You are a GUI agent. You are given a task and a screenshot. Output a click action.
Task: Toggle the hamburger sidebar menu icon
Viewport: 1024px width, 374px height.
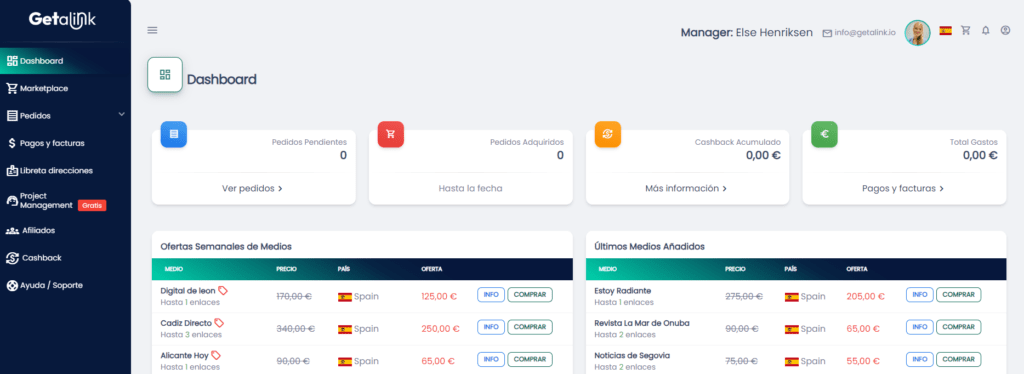click(152, 30)
